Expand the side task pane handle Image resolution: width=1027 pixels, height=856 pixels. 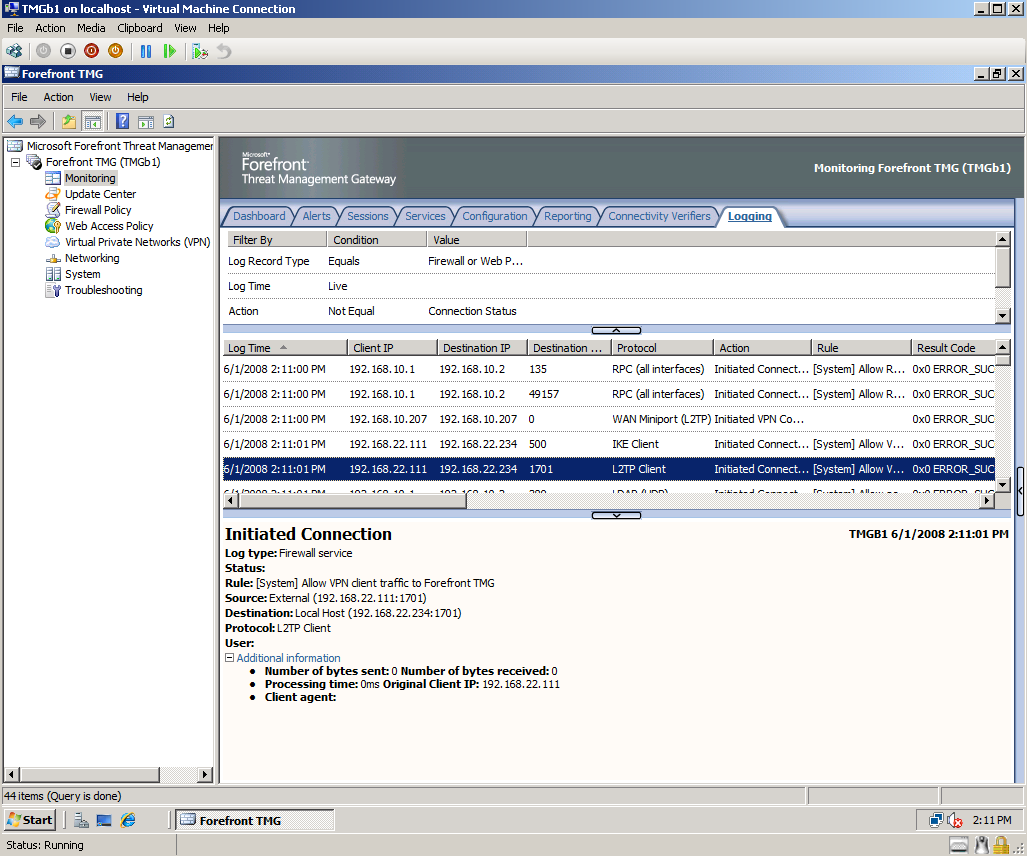tap(1020, 491)
